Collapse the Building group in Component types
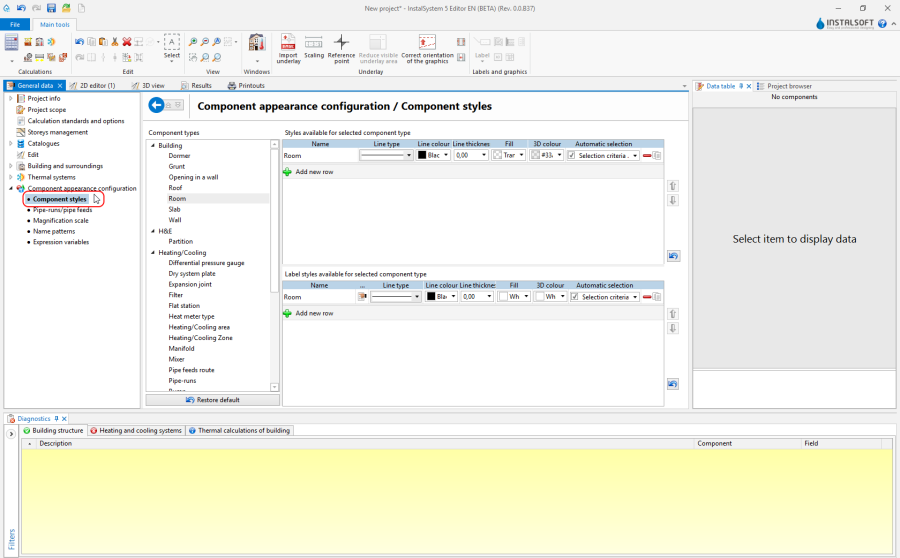Screen dimensions: 900x558 (x=153, y=146)
